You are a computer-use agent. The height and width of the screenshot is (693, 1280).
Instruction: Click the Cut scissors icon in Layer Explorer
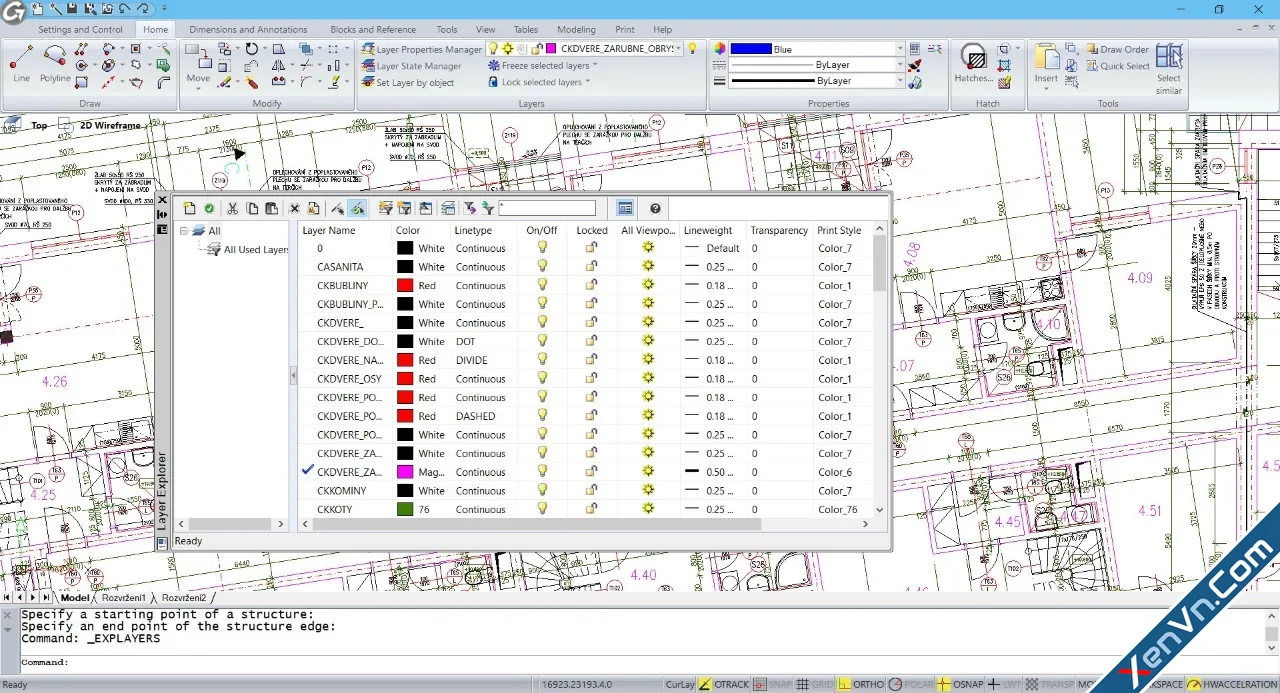(233, 208)
